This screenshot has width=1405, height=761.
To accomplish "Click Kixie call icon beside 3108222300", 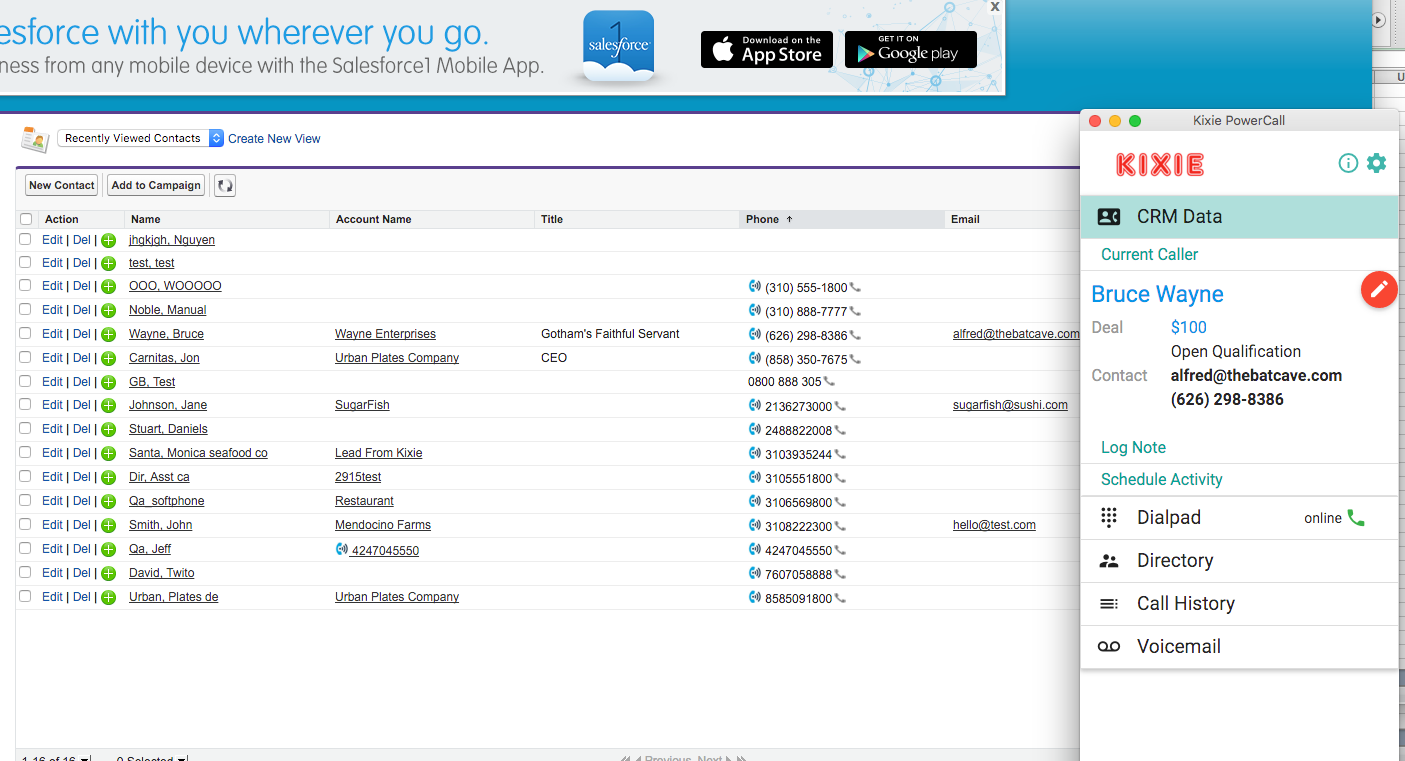I will tap(755, 525).
